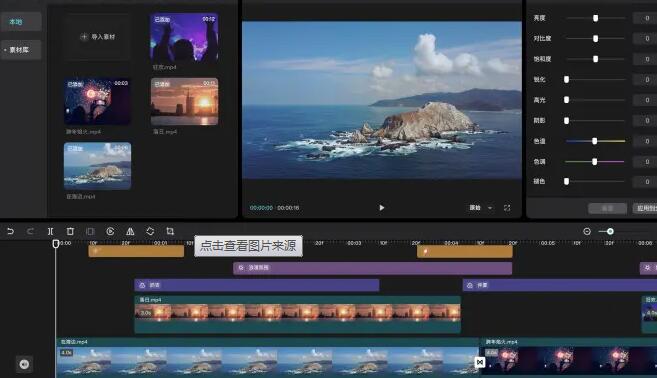Adjust the timeline zoom slider
This screenshot has width=657, height=378.
pos(610,231)
